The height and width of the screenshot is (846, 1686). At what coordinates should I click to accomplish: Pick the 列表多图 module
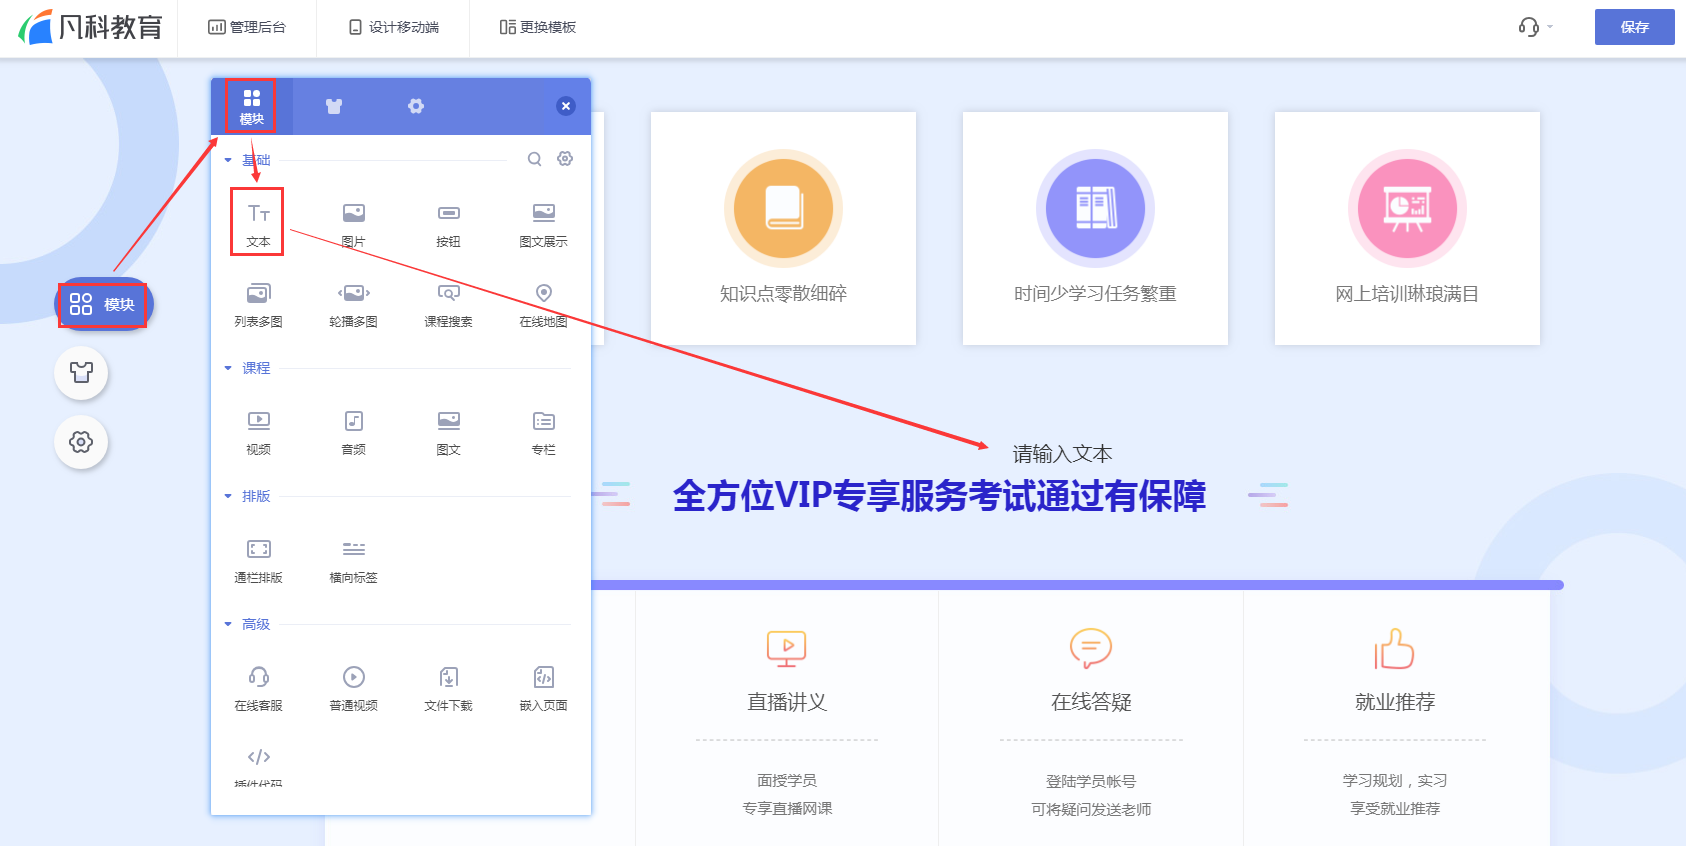[258, 304]
